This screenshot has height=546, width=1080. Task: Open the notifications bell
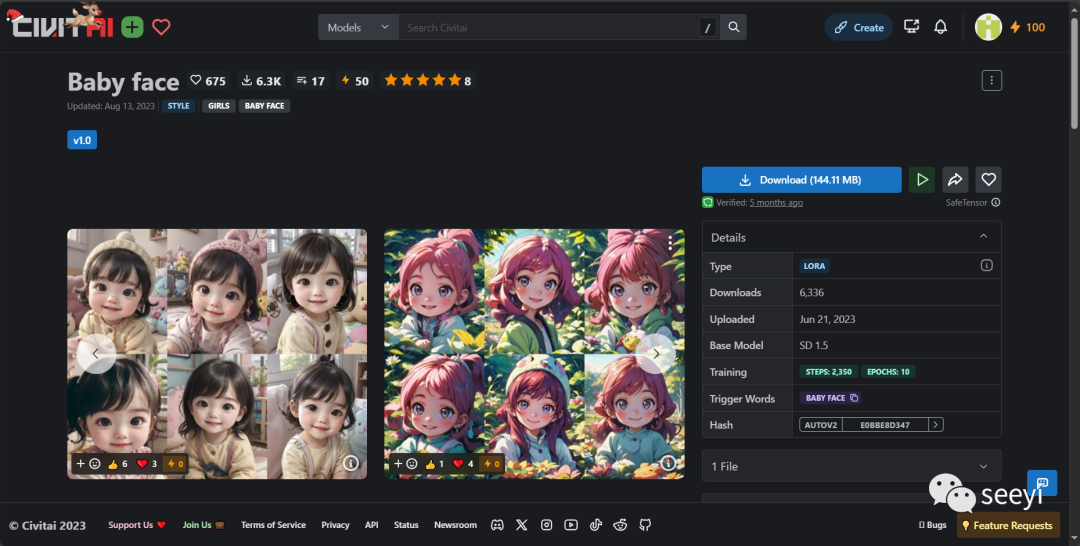click(x=940, y=27)
